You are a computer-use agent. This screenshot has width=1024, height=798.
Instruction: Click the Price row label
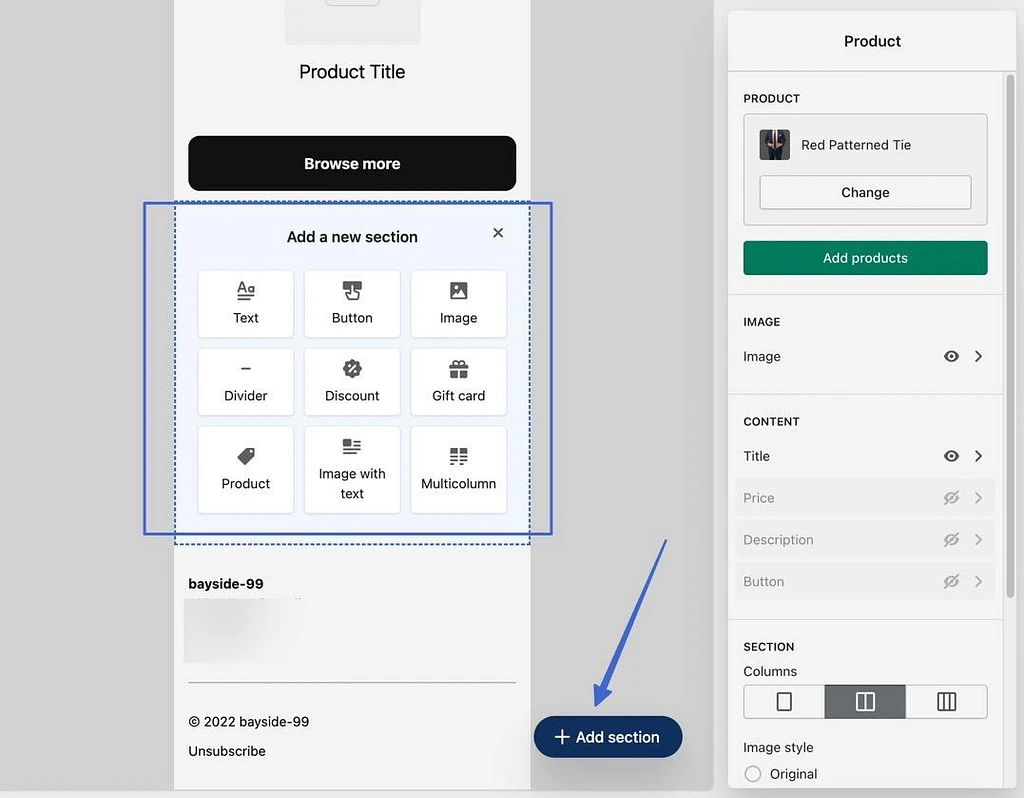(x=759, y=498)
